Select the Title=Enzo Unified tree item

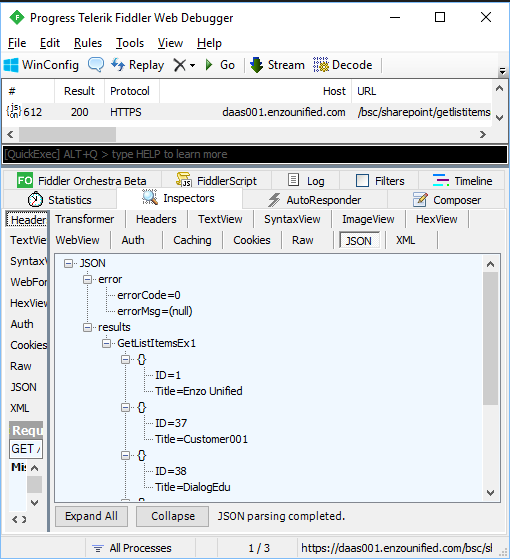click(199, 391)
